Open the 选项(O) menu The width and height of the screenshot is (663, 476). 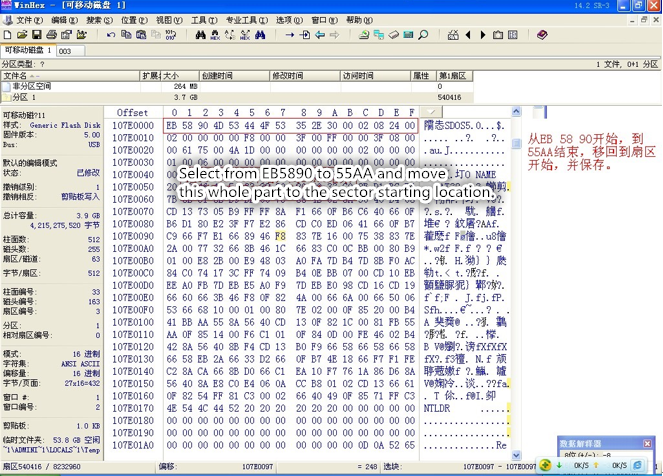(290, 20)
